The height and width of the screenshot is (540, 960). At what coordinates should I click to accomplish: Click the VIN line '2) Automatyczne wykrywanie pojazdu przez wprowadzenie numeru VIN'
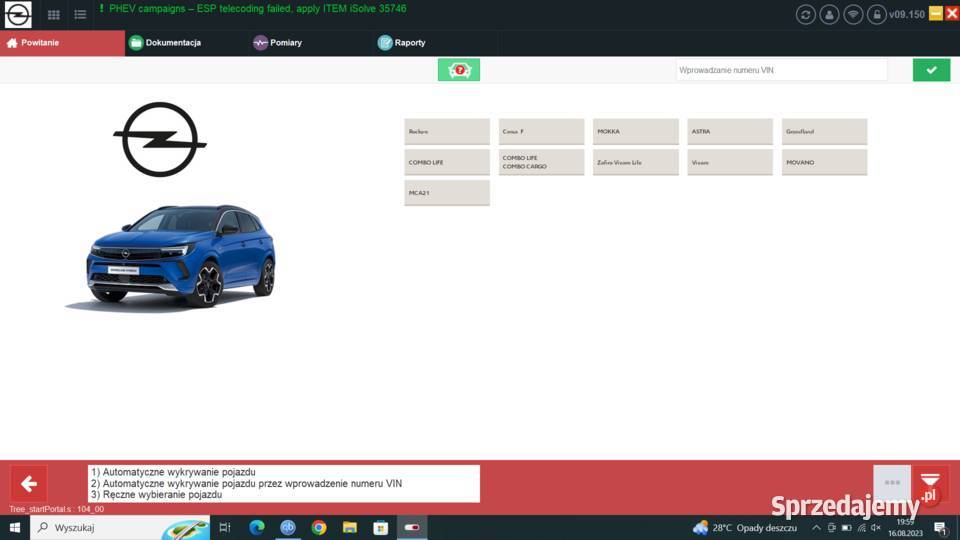pyautogui.click(x=246, y=484)
